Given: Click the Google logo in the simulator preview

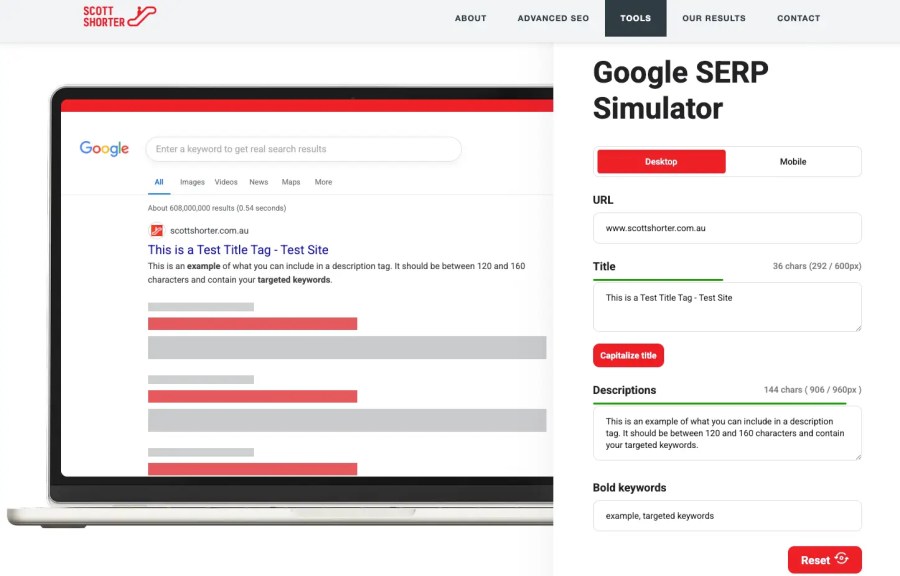Looking at the screenshot, I should click(104, 148).
